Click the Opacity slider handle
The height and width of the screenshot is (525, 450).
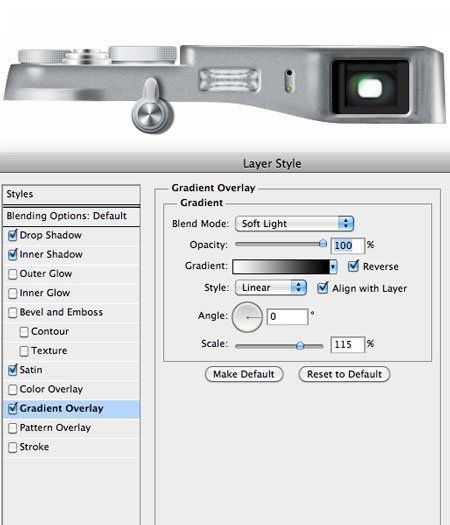323,243
